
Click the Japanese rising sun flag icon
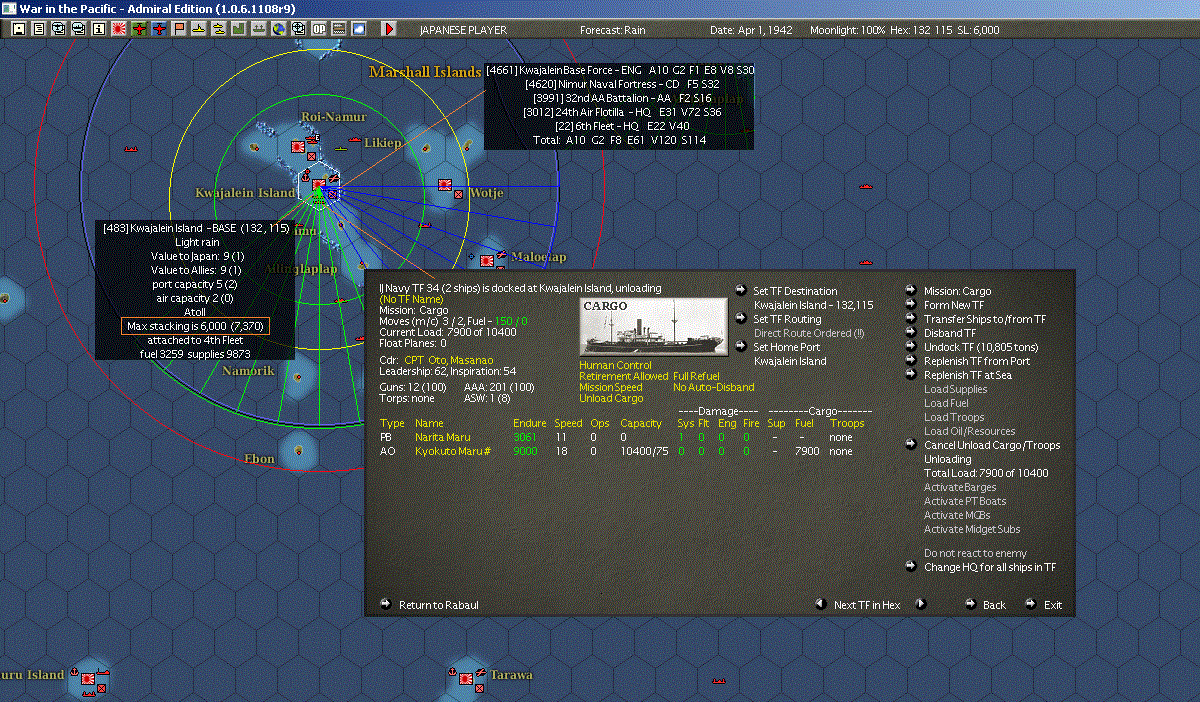pyautogui.click(x=118, y=29)
